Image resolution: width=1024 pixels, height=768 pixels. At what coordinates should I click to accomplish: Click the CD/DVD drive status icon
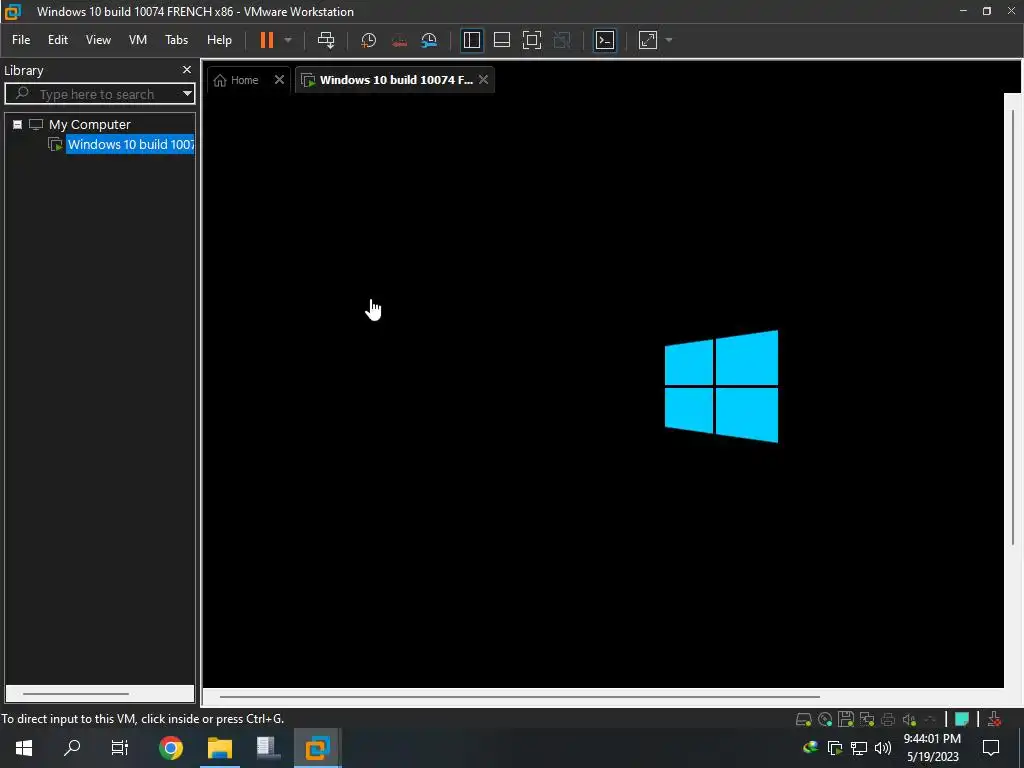click(825, 720)
